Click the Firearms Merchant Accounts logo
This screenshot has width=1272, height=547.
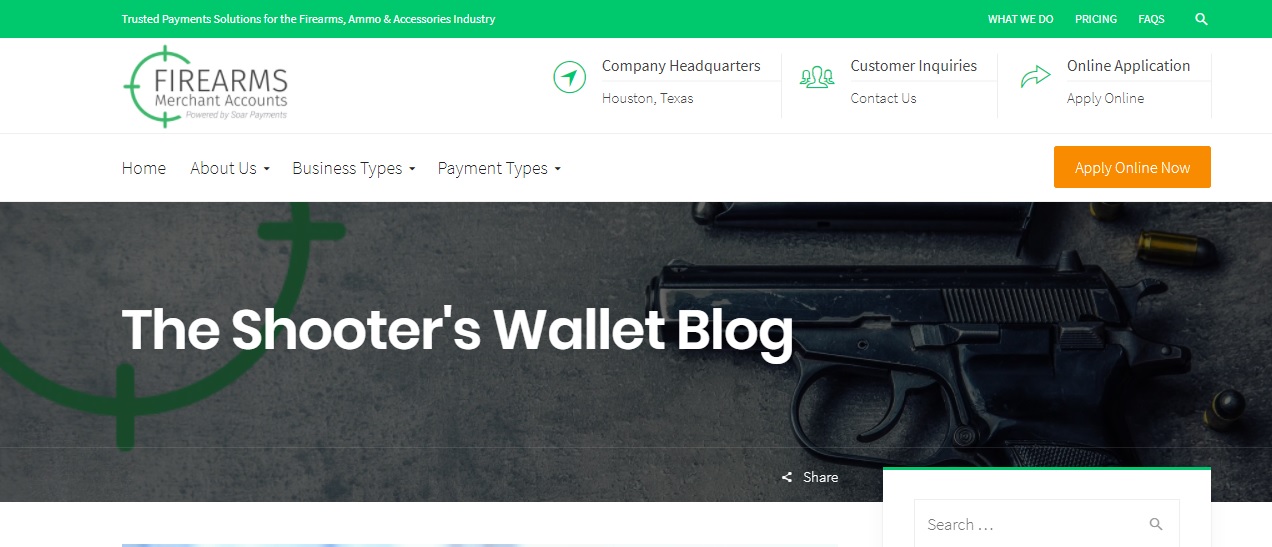click(206, 86)
